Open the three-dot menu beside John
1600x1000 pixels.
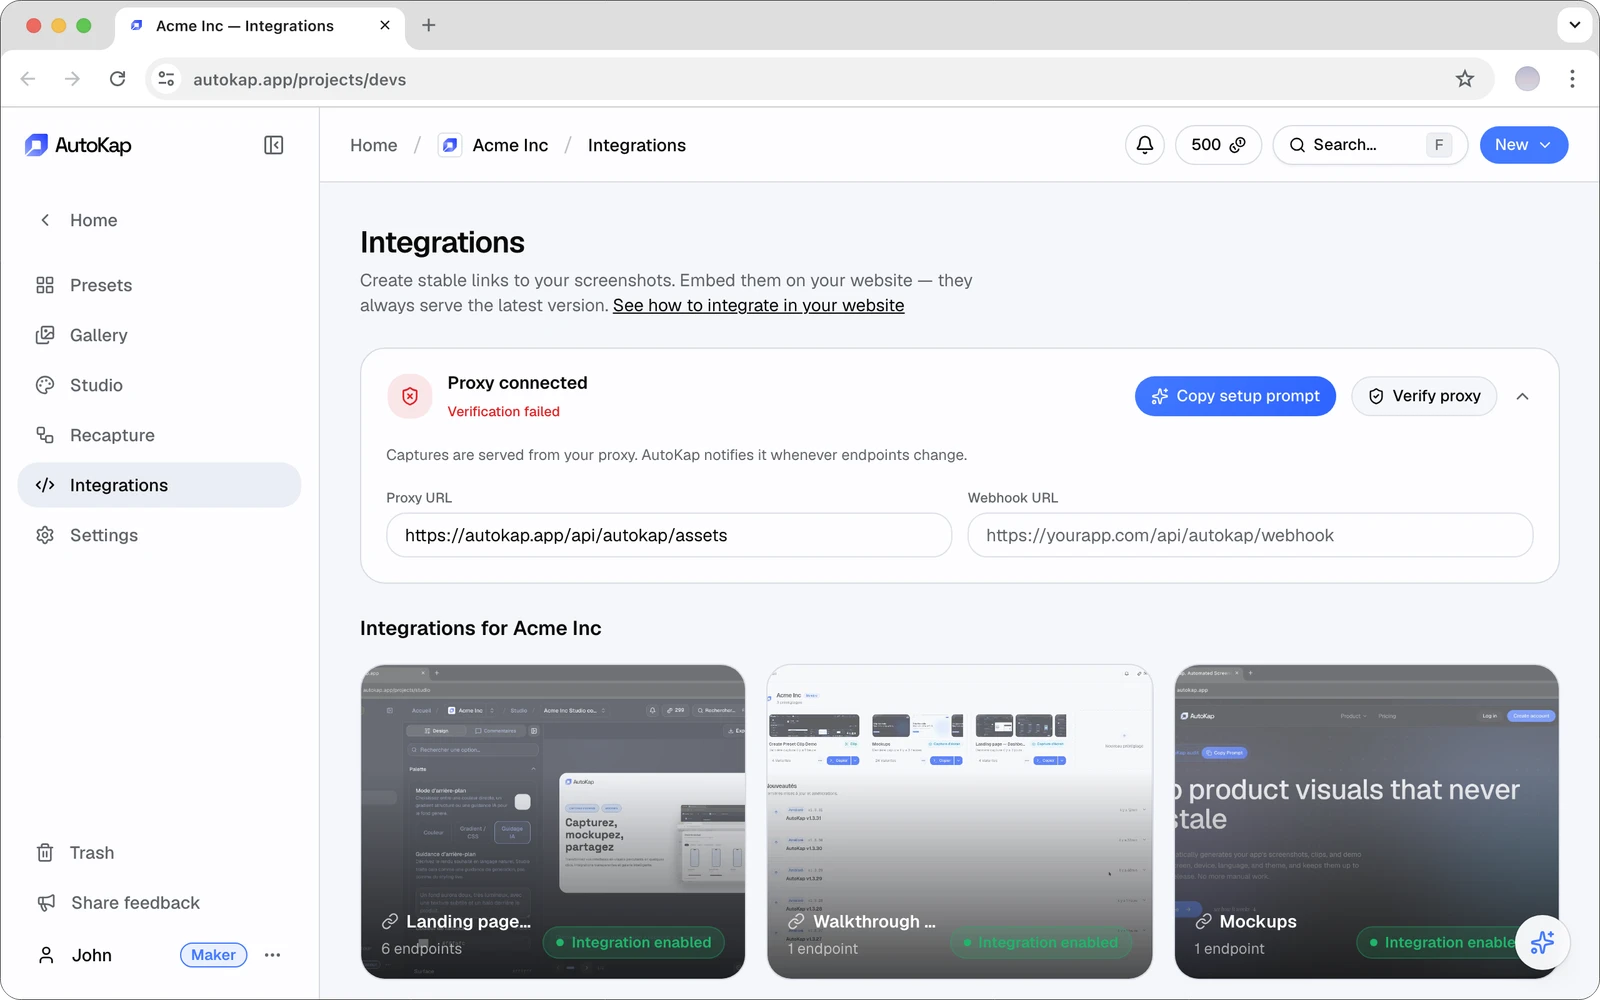[272, 955]
